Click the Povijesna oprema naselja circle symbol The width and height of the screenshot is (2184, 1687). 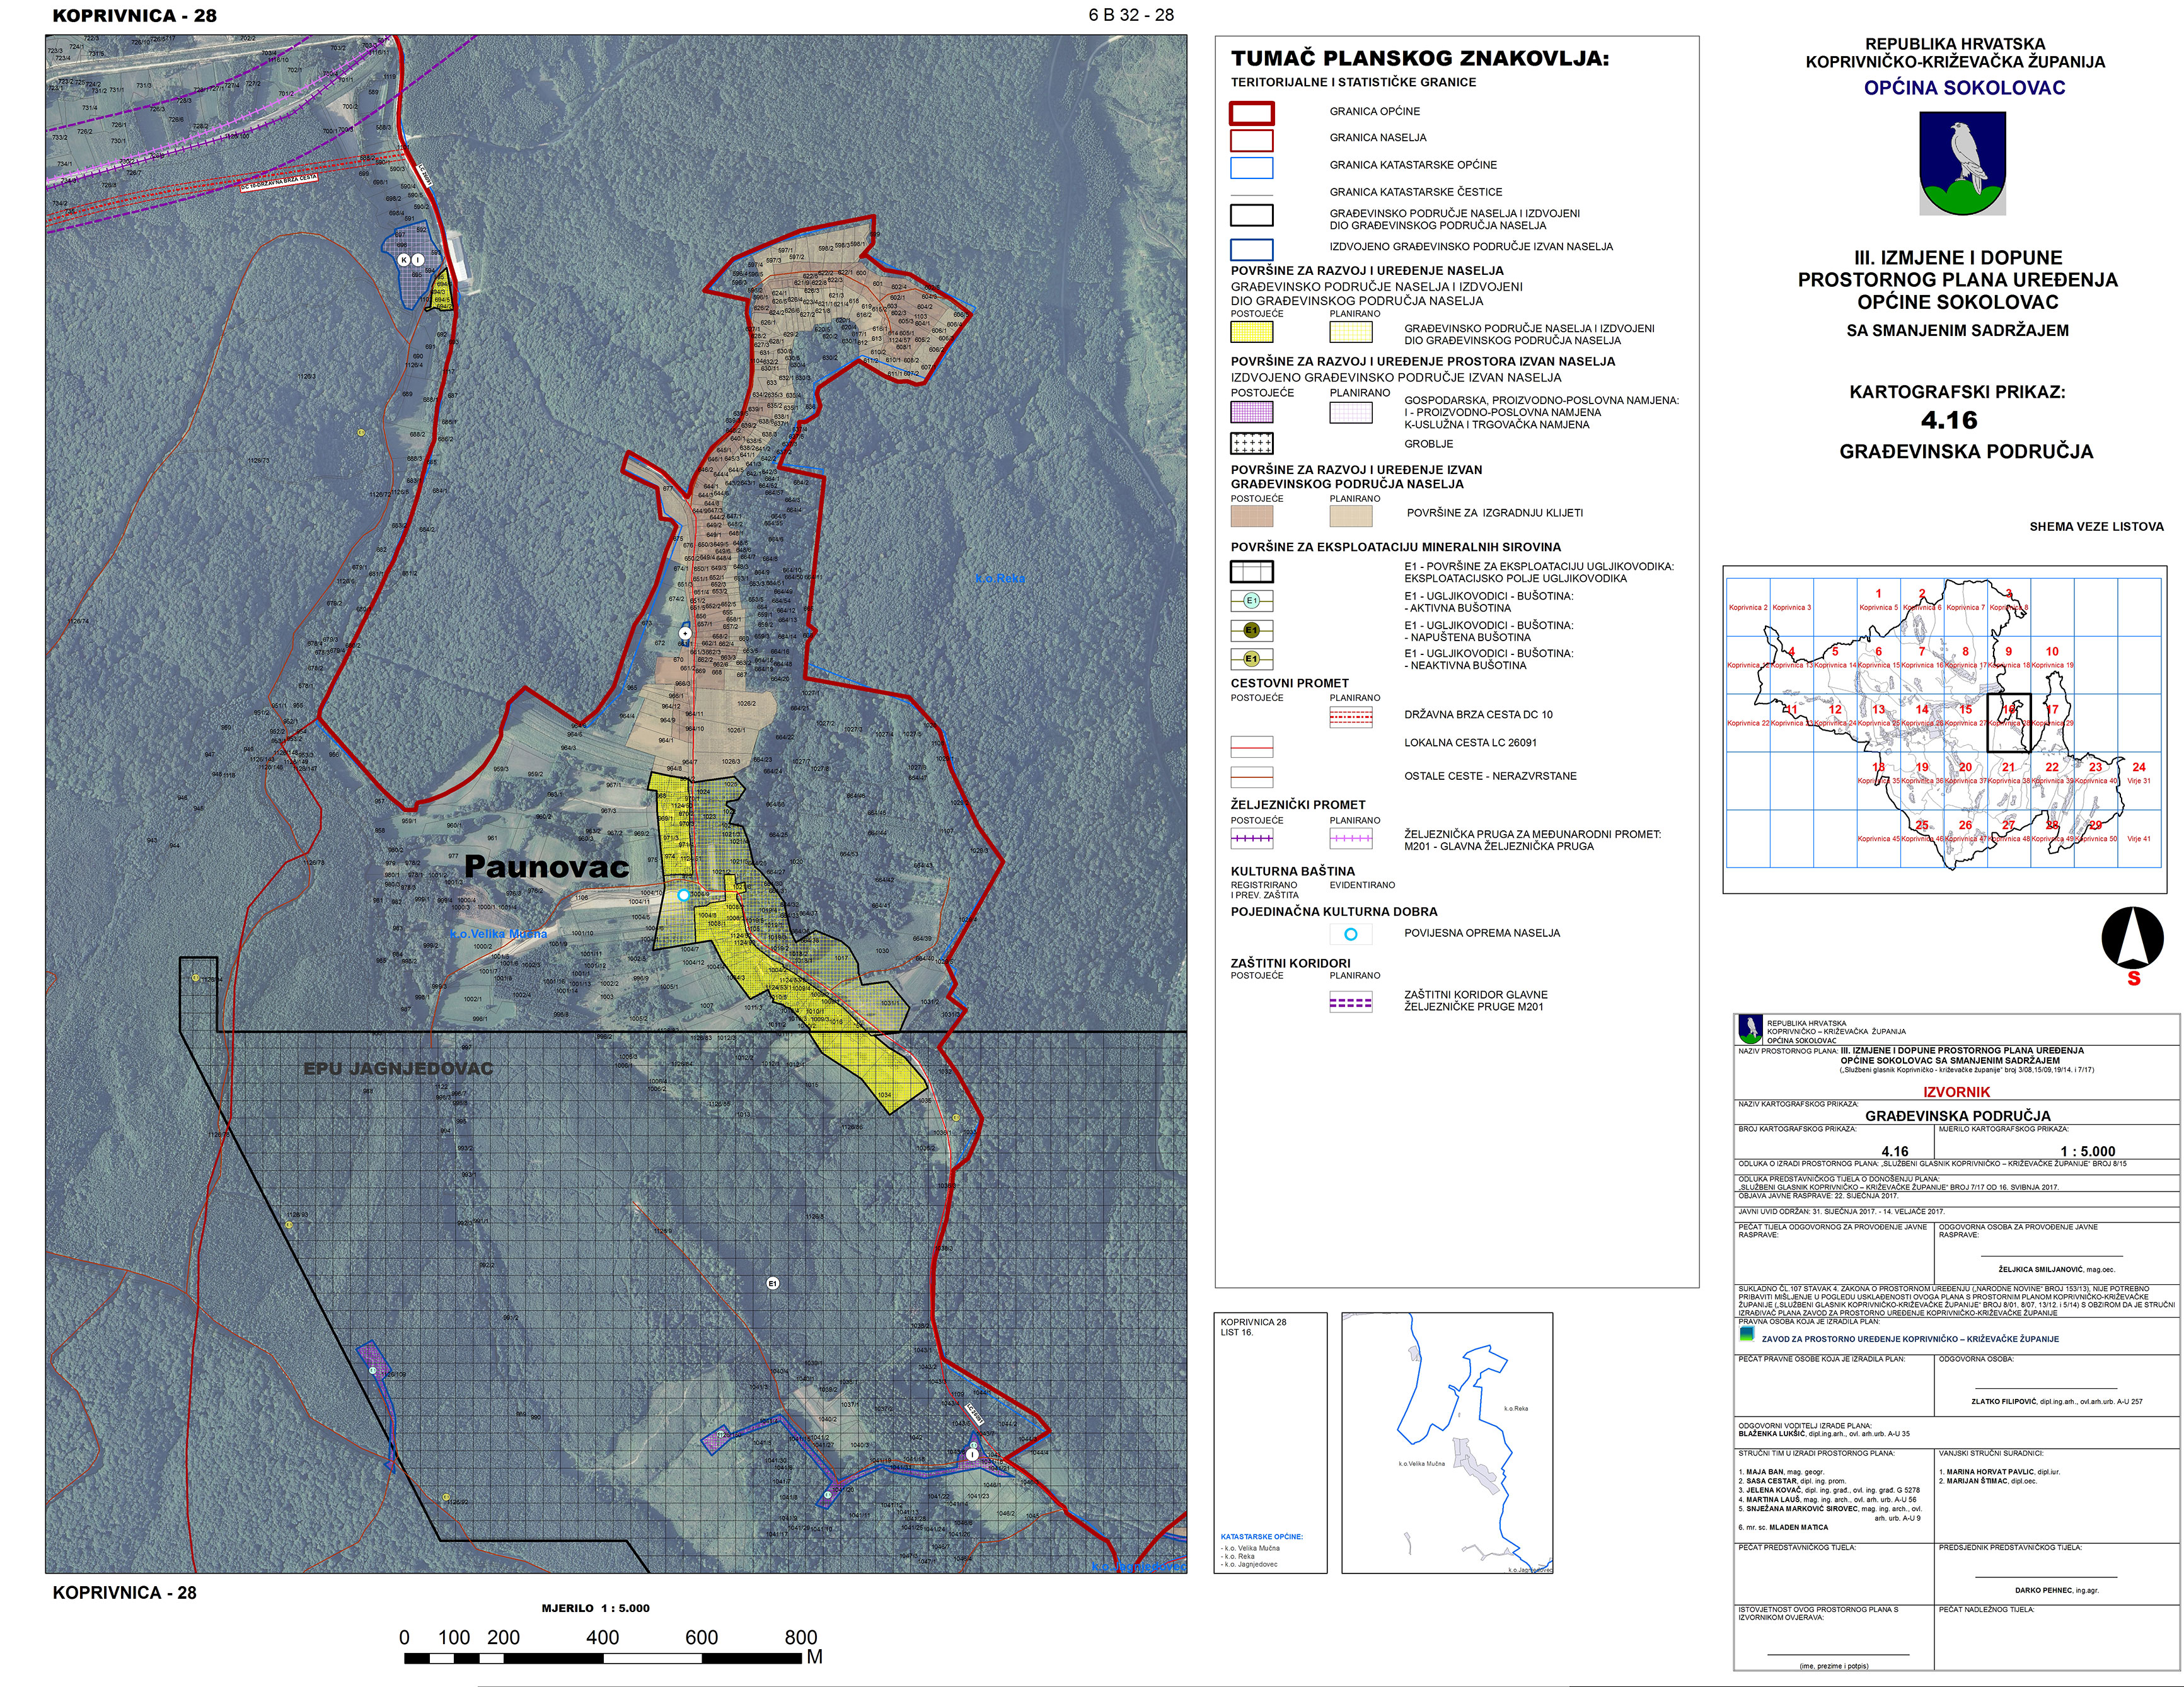(x=1351, y=934)
